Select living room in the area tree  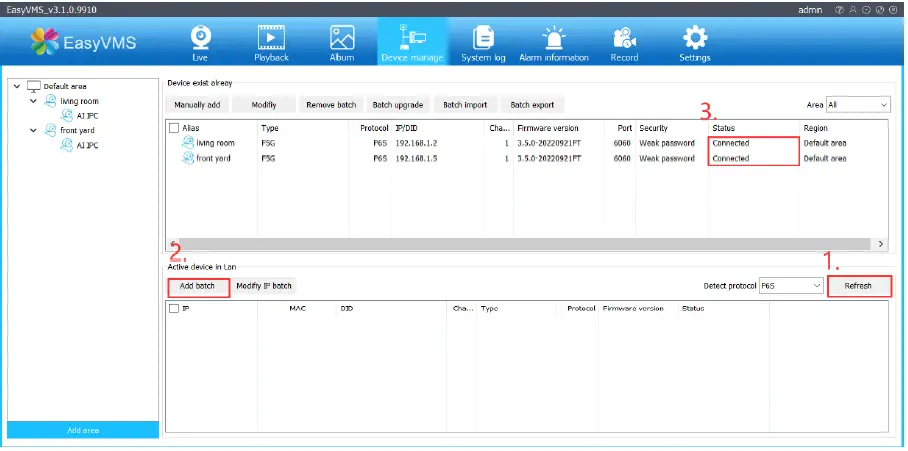(x=79, y=101)
